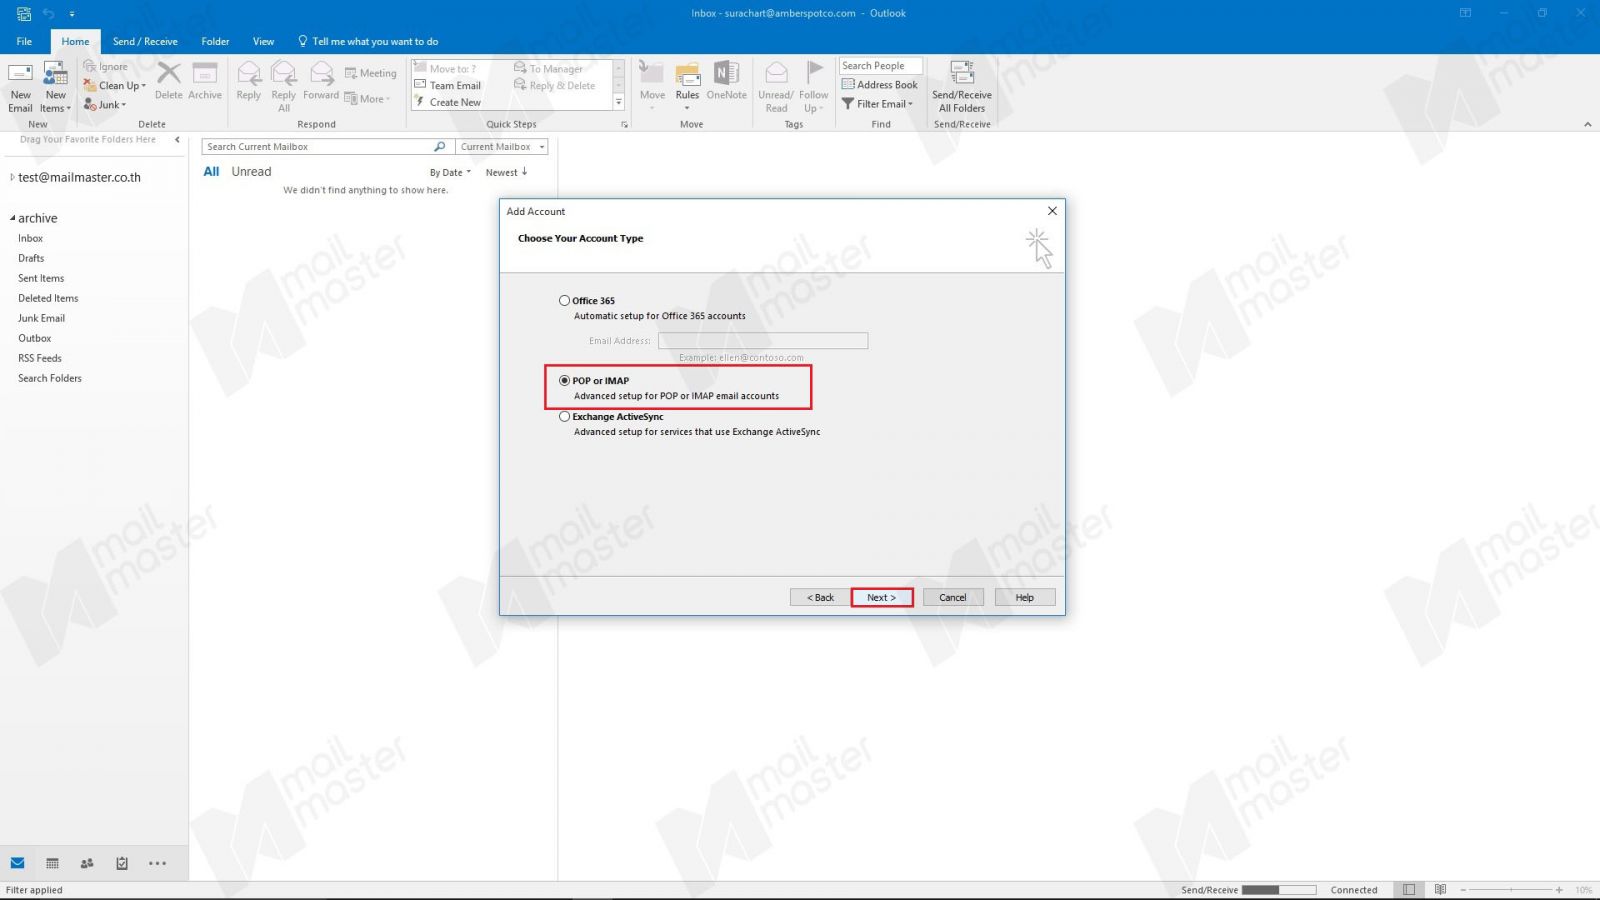Show more navigation options (three dots)
This screenshot has width=1600, height=900.
[157, 863]
